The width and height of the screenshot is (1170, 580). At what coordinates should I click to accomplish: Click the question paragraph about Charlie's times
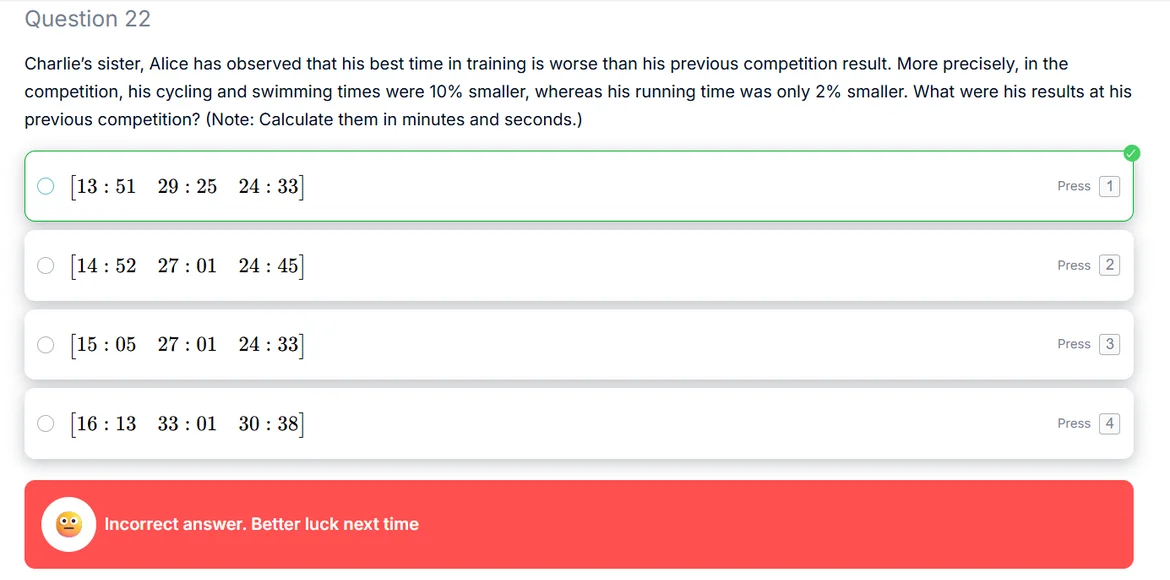click(x=578, y=92)
